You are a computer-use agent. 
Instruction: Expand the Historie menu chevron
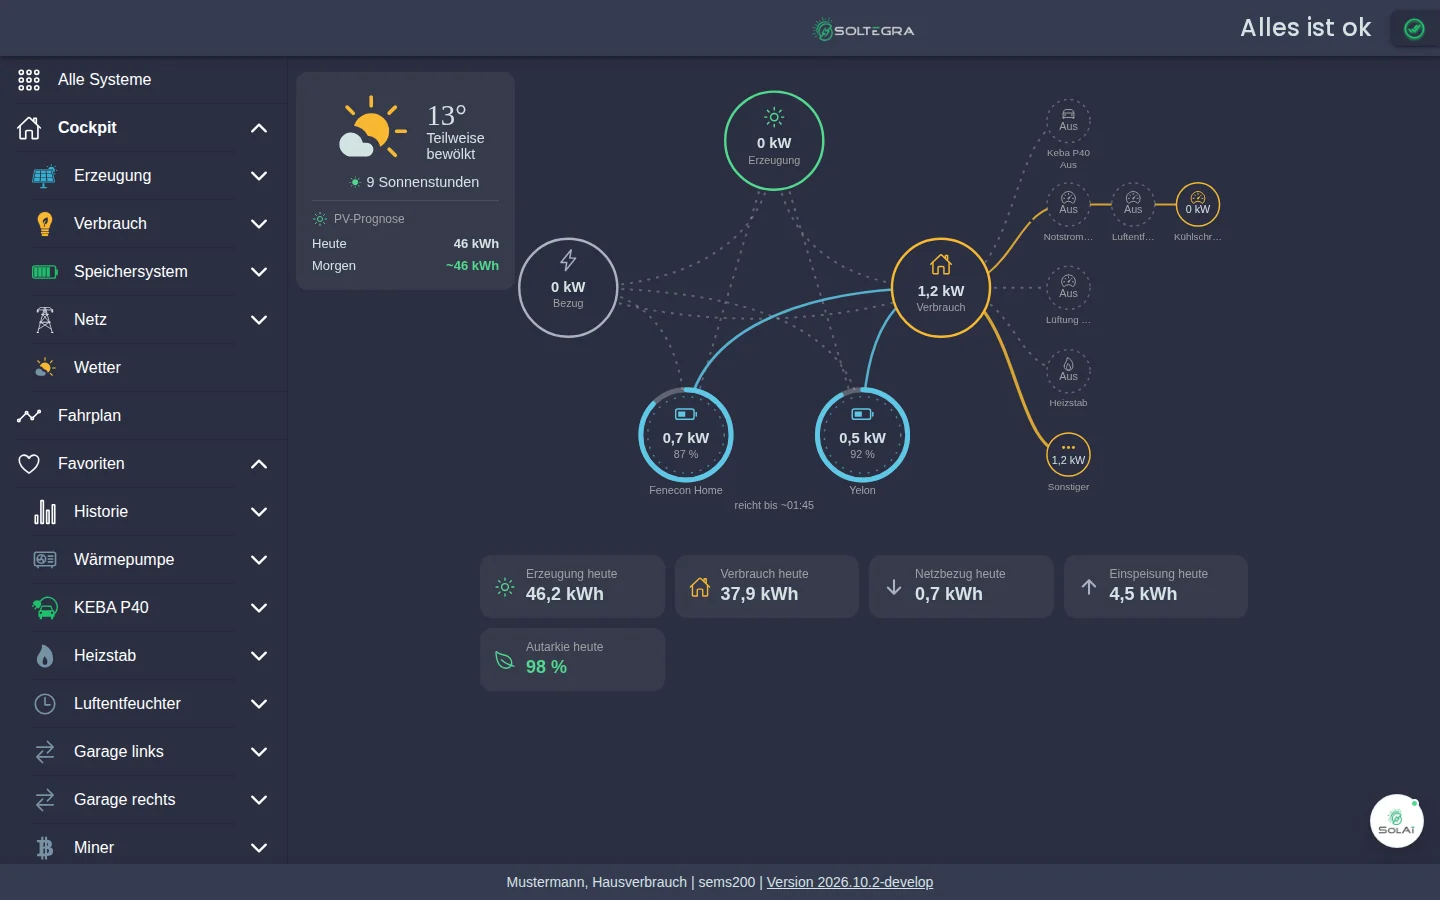[x=259, y=512]
